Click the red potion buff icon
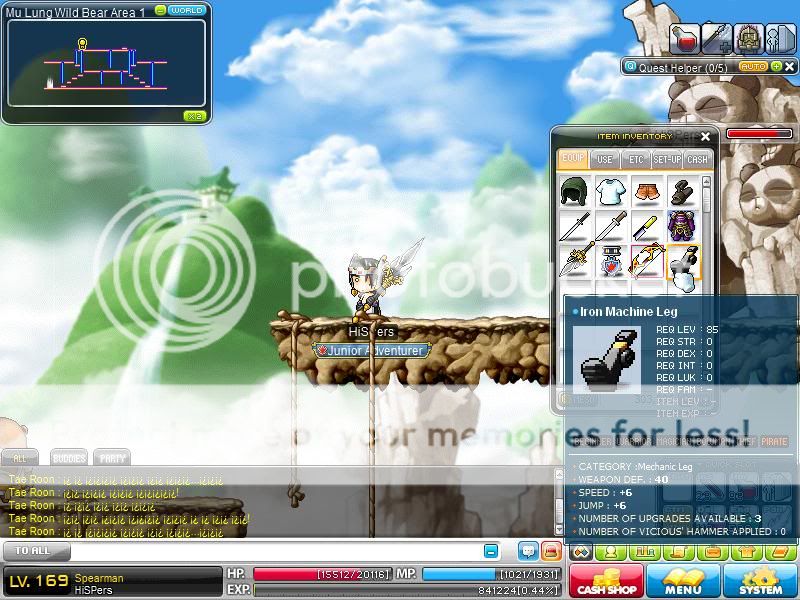Screen dimensions: 800x600 click(685, 39)
